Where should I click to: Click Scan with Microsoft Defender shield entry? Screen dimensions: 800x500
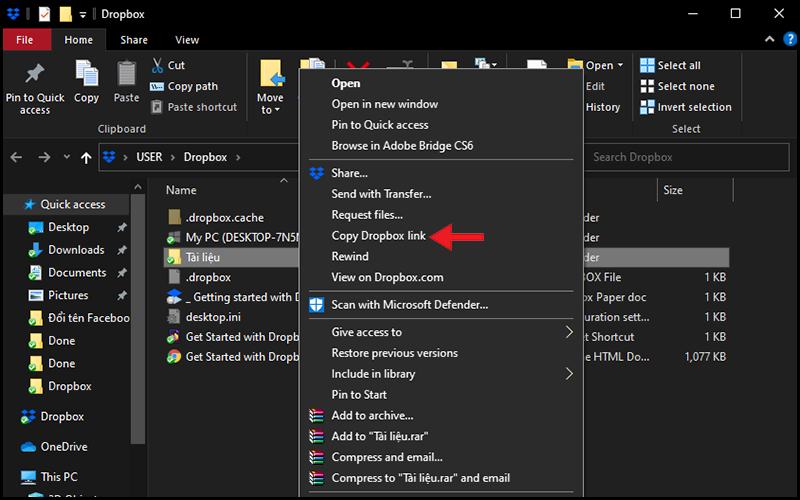(409, 304)
